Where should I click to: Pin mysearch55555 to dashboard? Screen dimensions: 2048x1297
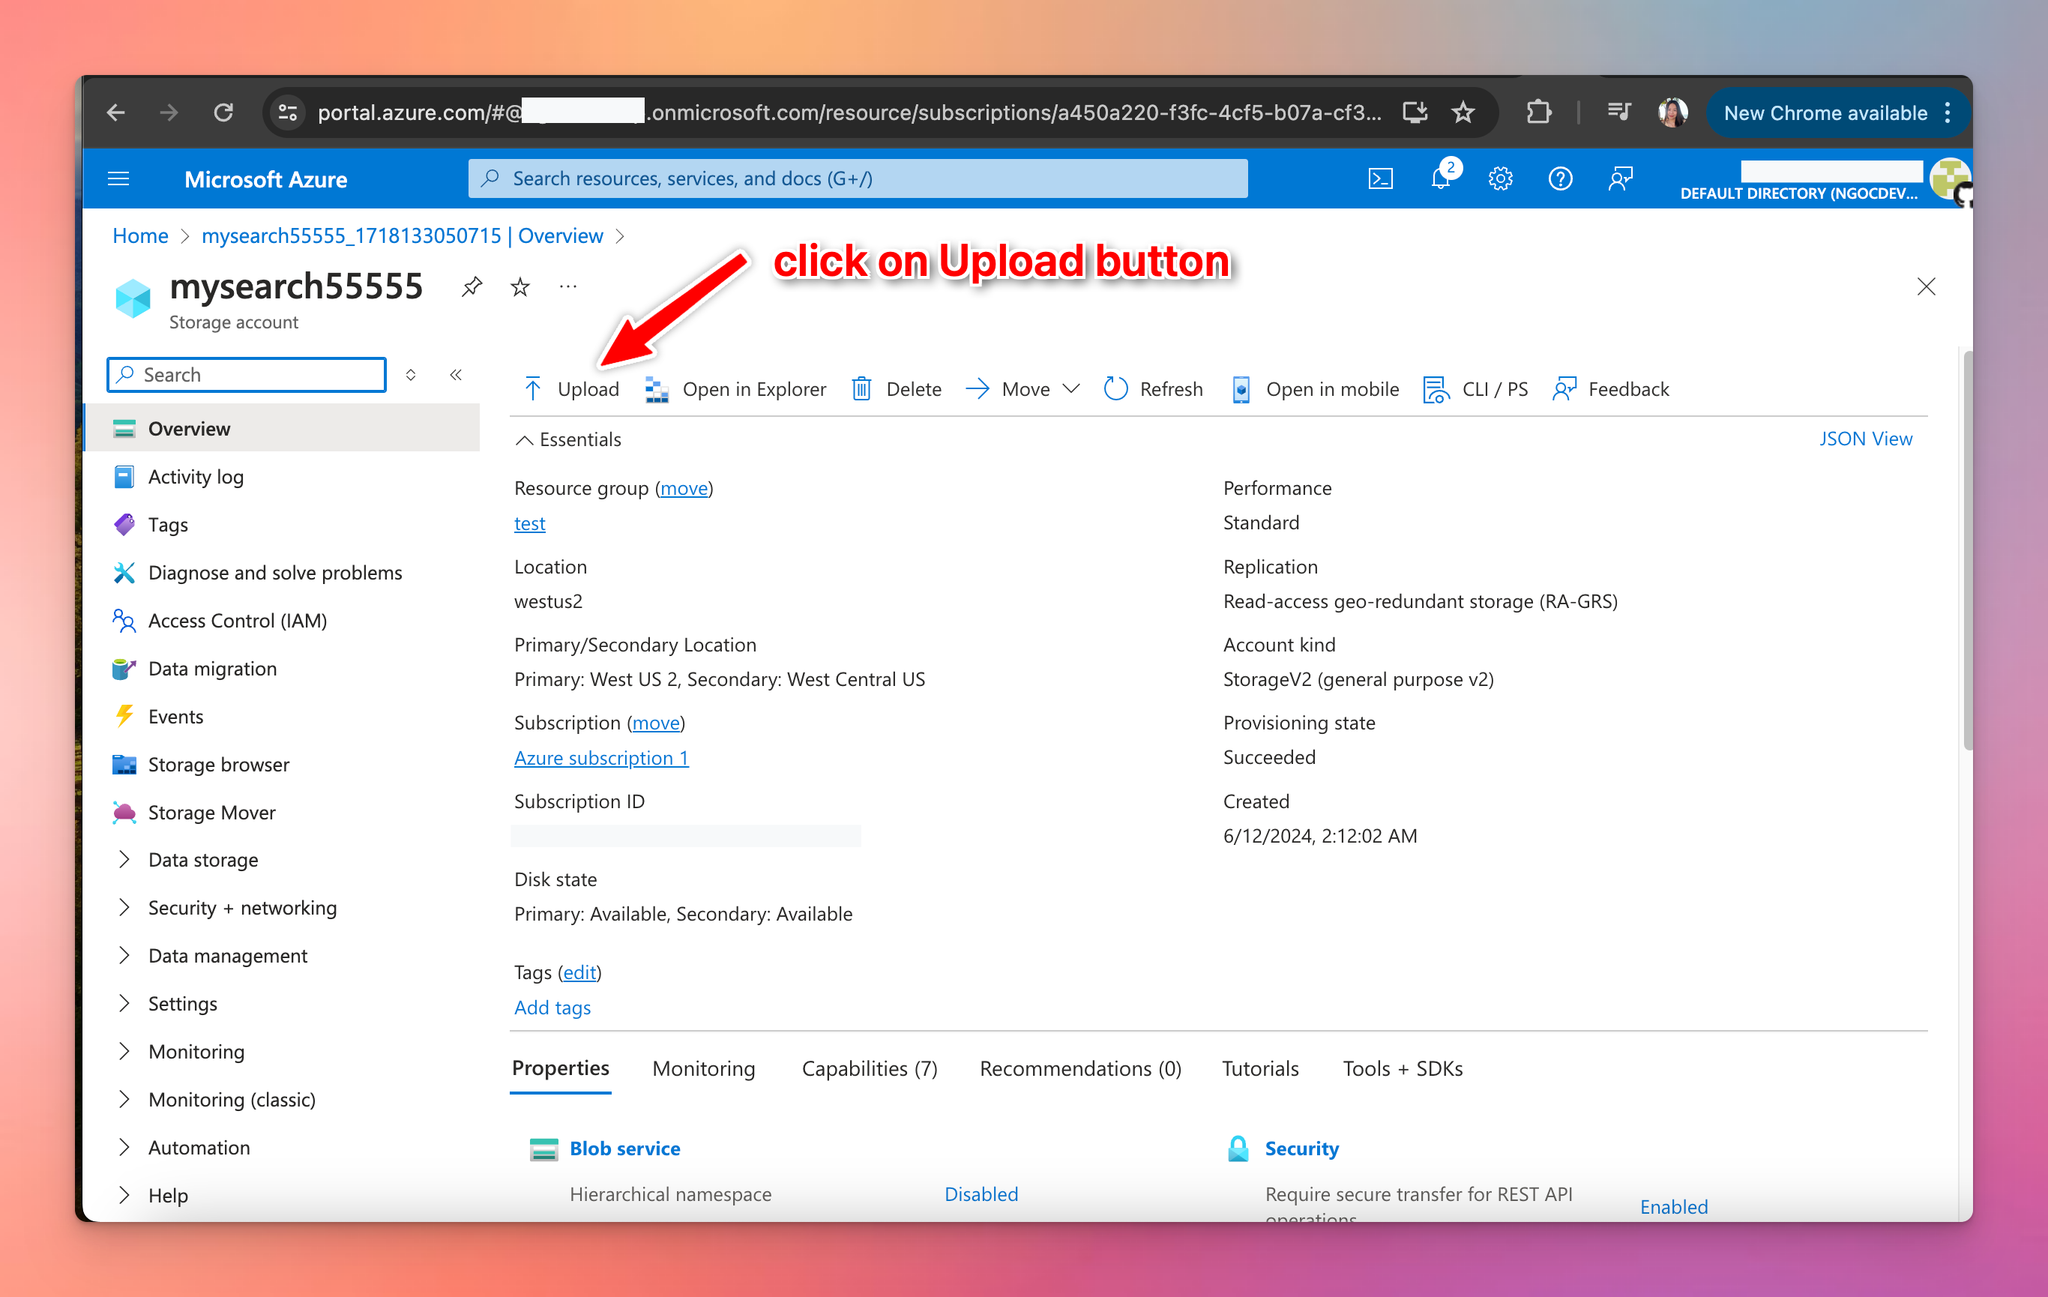472,287
